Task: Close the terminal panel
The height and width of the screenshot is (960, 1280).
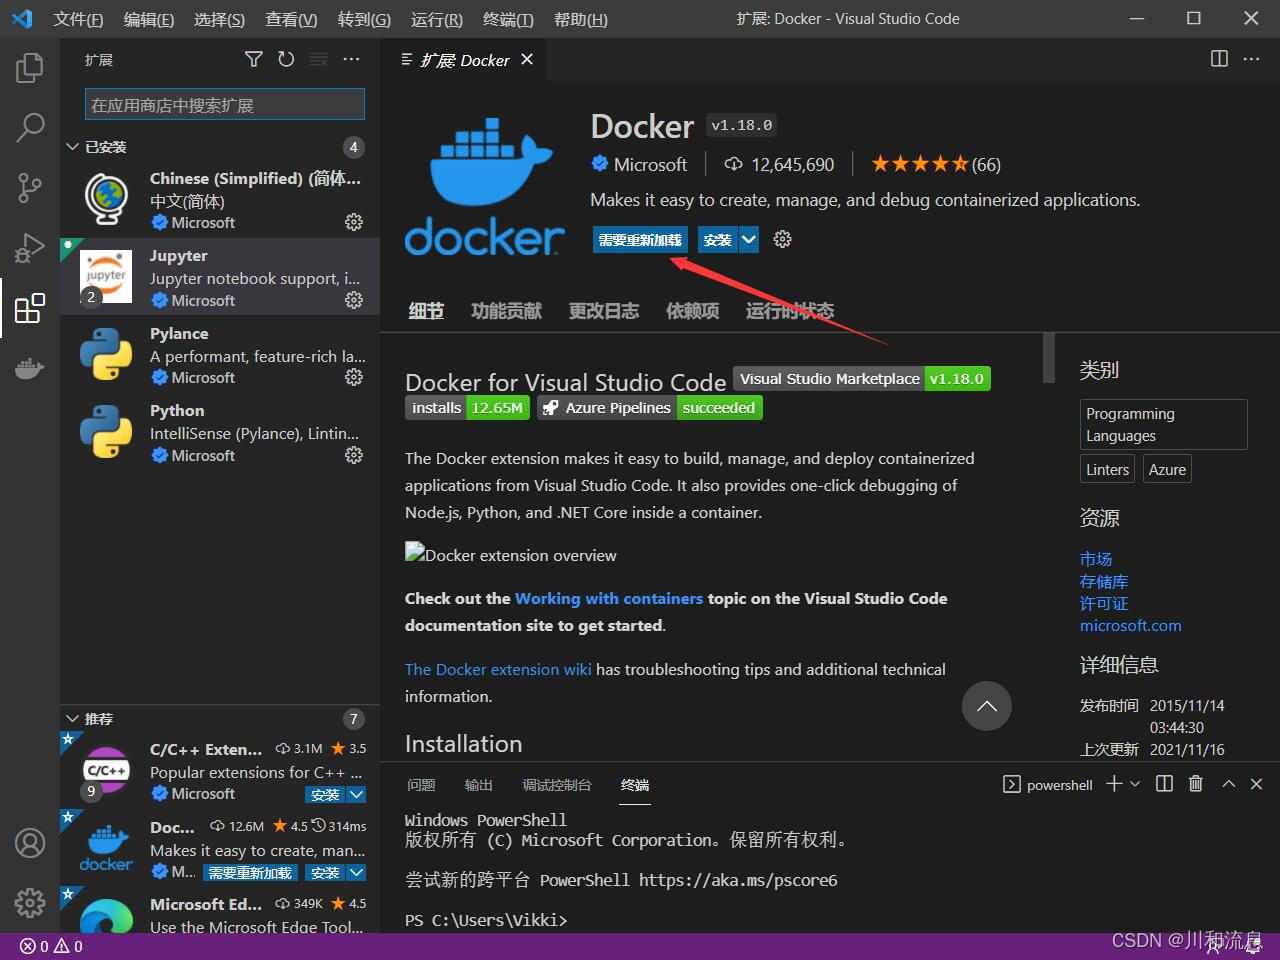Action: [1257, 784]
